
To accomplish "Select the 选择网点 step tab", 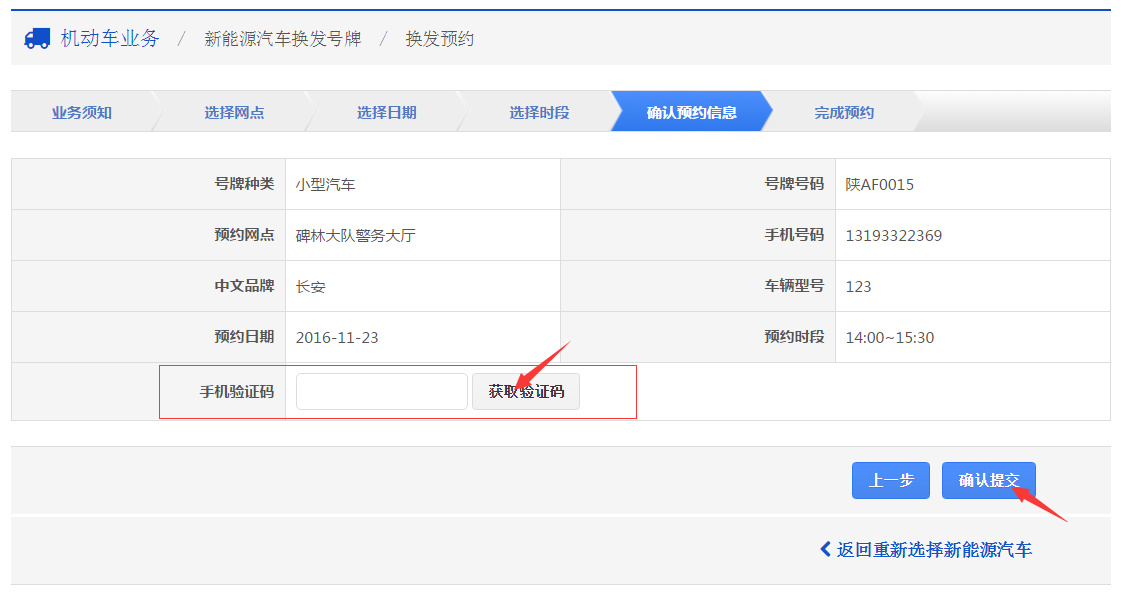I will point(234,112).
